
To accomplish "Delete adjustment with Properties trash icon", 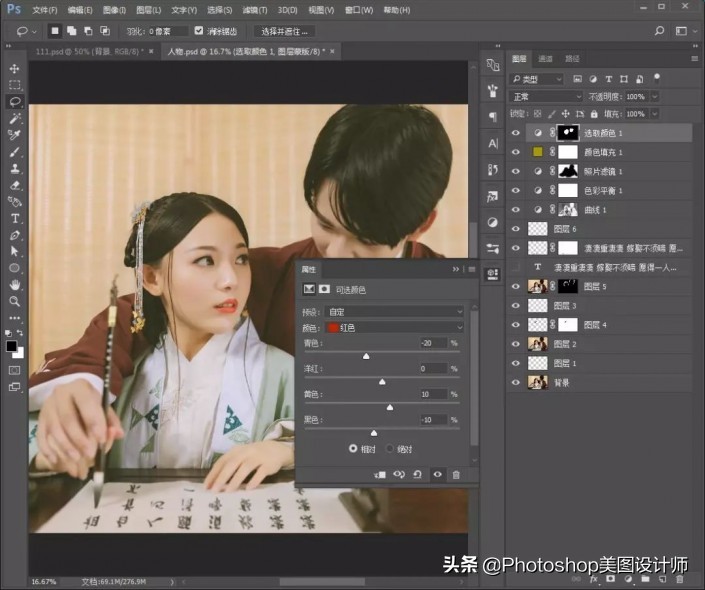I will click(456, 475).
